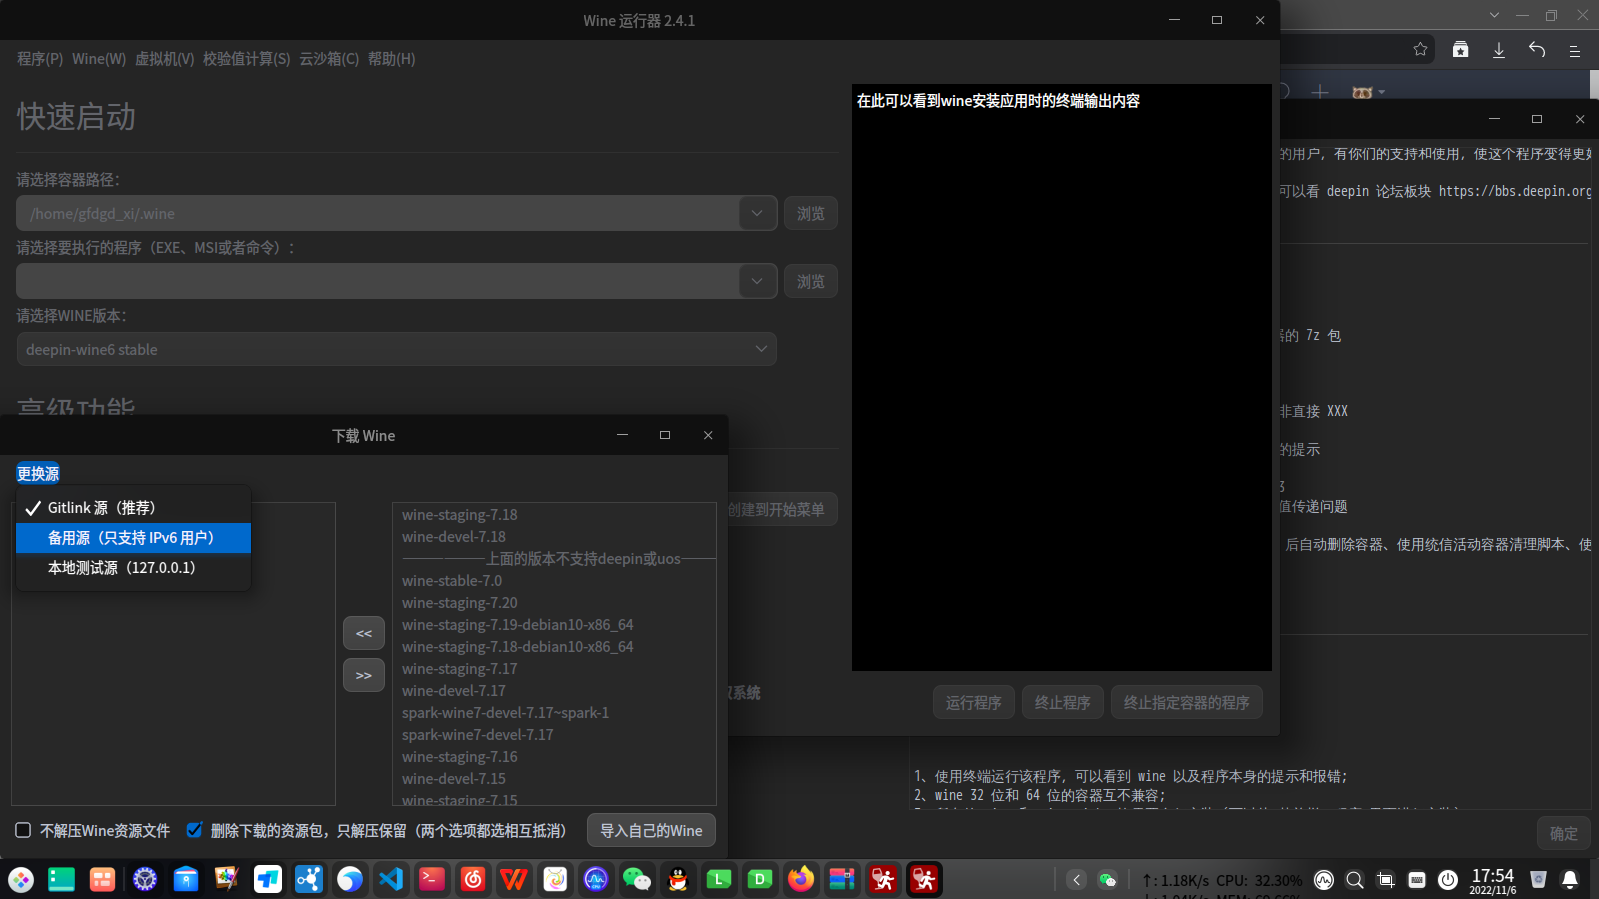Click the system monitor tray icon
Viewport: 1599px width, 899px height.
[x=1324, y=880]
